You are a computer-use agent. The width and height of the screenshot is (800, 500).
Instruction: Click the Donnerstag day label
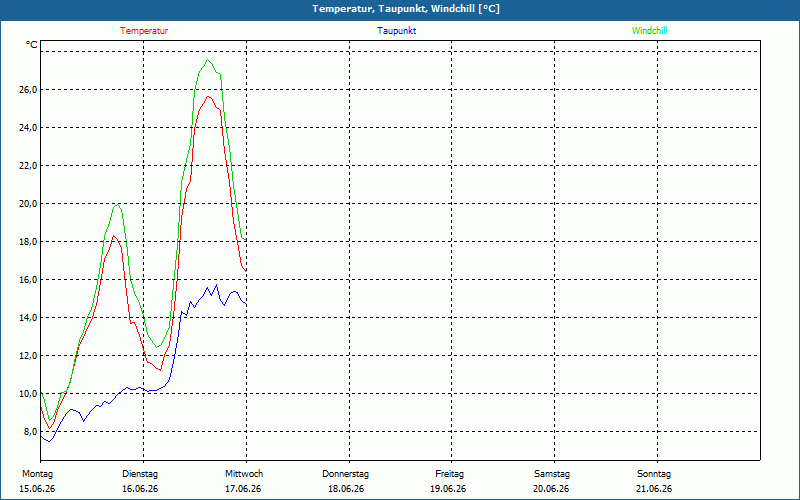point(345,474)
